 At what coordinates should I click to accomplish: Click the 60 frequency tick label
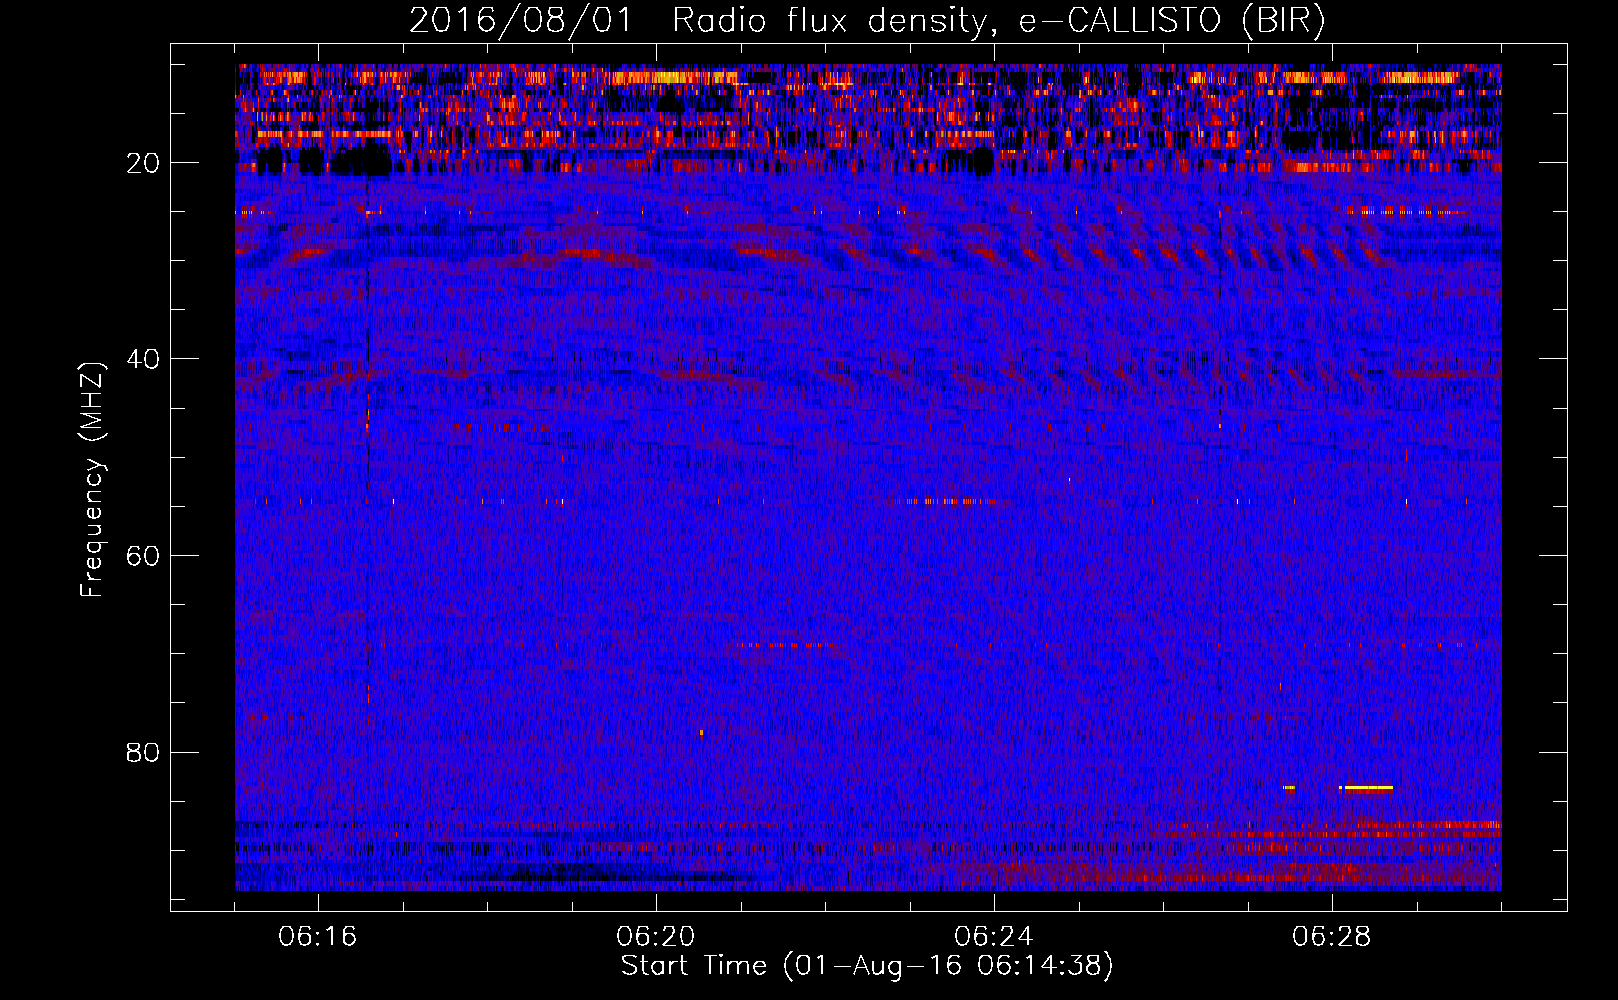143,556
